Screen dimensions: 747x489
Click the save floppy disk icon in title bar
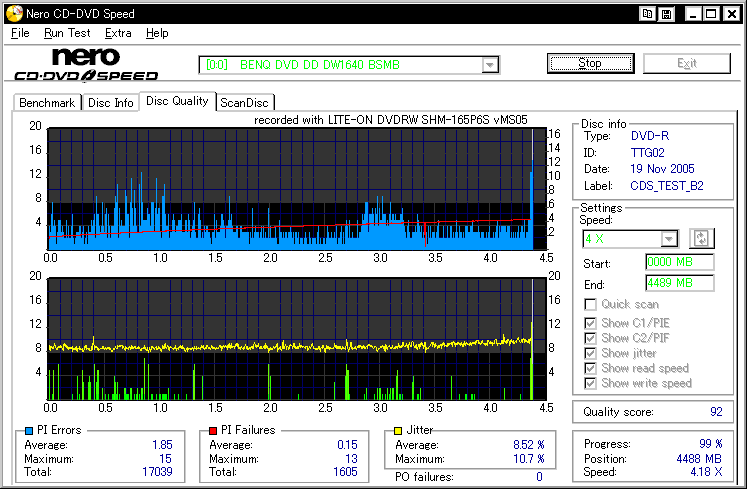coord(666,14)
